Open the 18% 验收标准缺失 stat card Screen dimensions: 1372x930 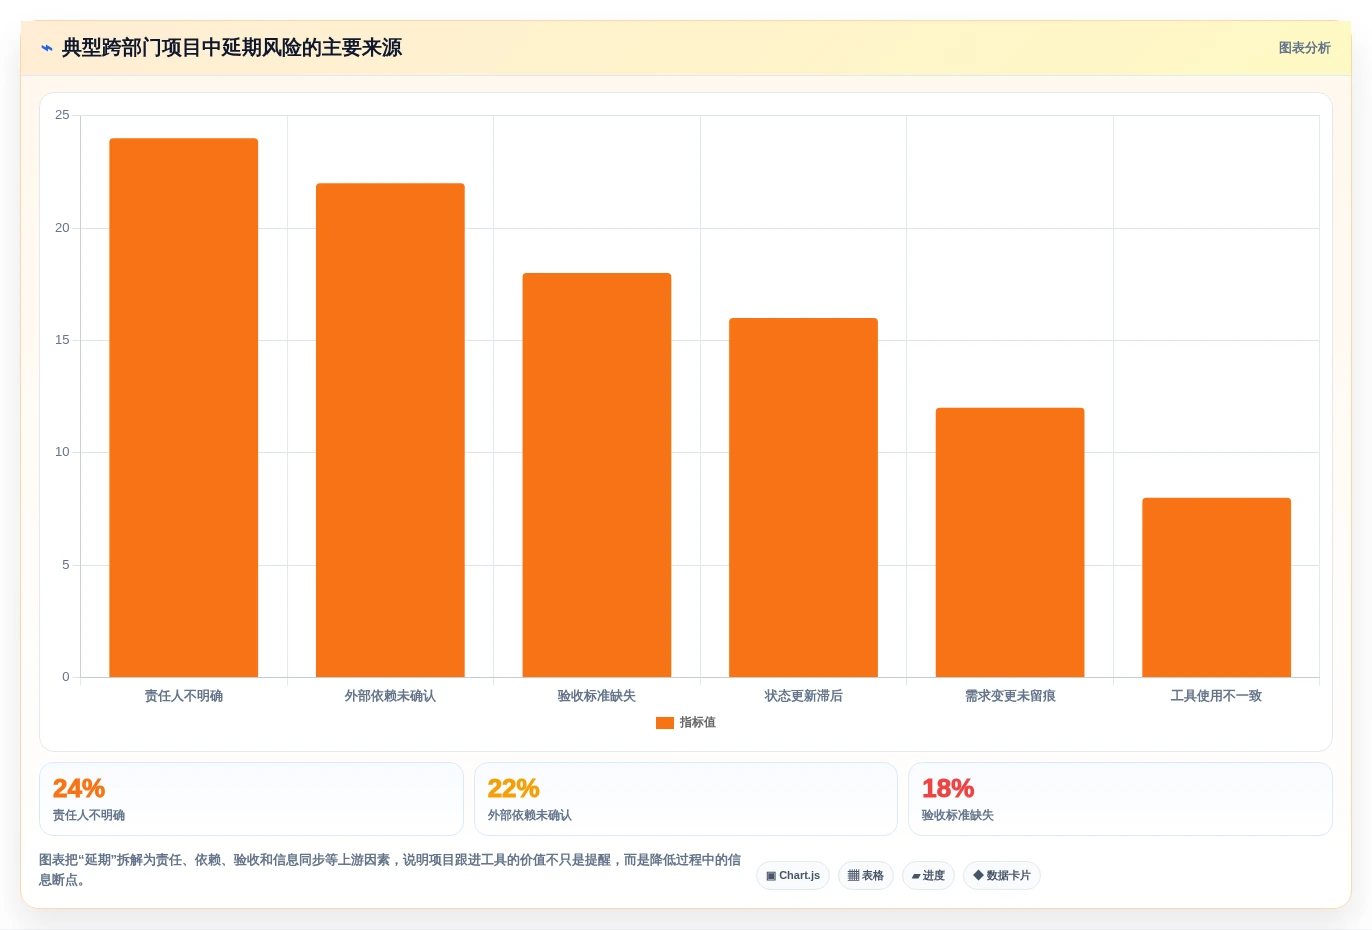1120,799
